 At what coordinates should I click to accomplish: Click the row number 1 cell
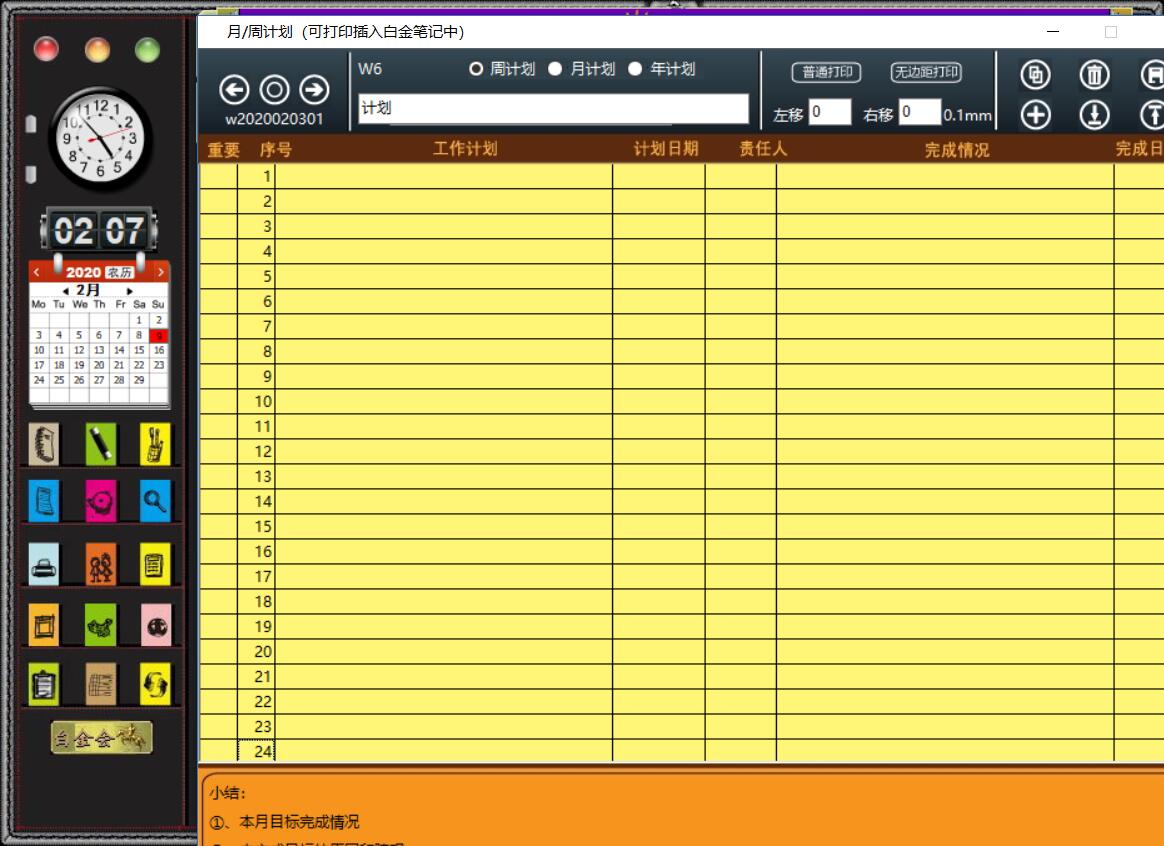[256, 177]
